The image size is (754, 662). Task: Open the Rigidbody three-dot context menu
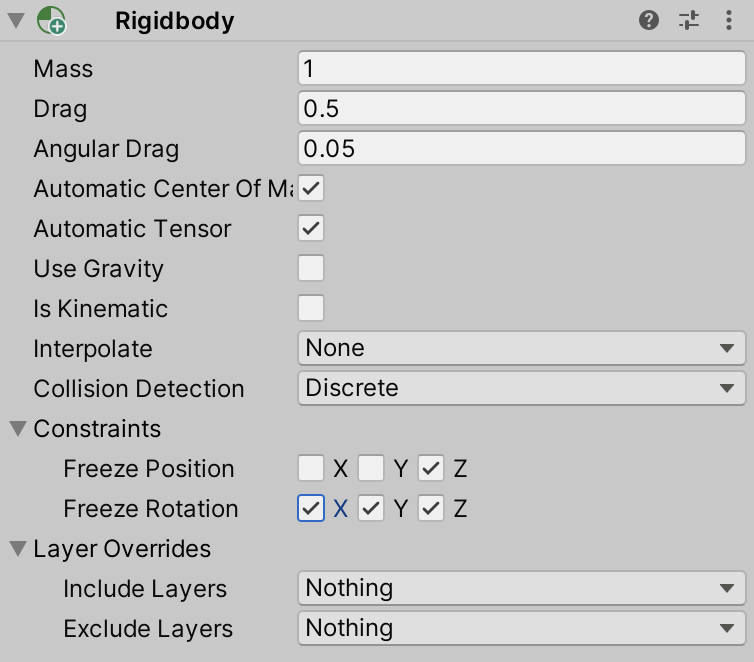click(x=727, y=20)
